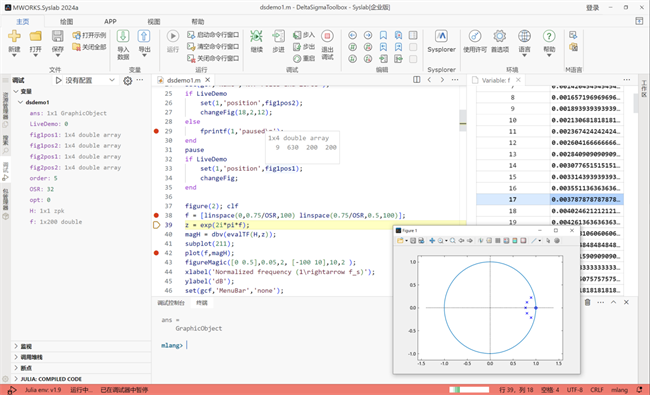Open the 没有配置 configuration dropdown

click(x=90, y=80)
